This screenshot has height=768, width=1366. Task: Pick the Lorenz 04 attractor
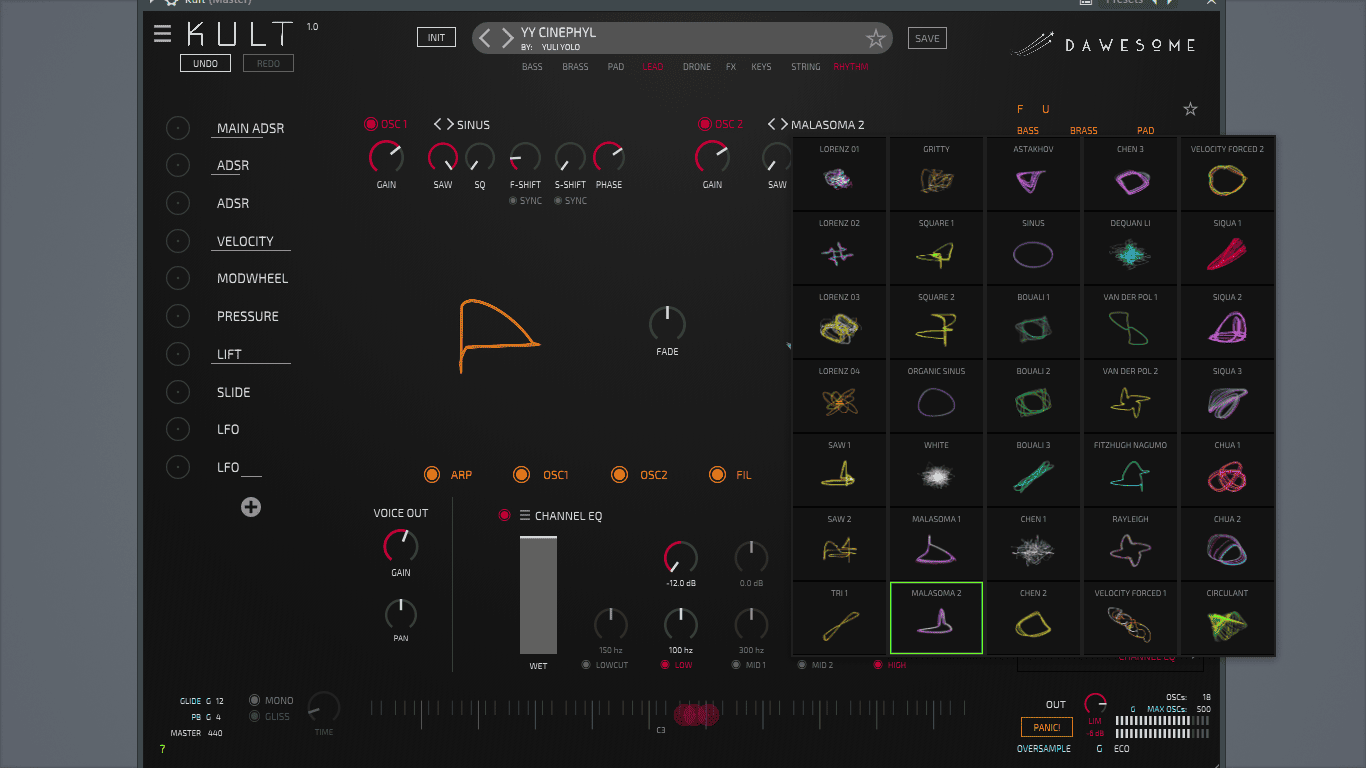point(840,395)
